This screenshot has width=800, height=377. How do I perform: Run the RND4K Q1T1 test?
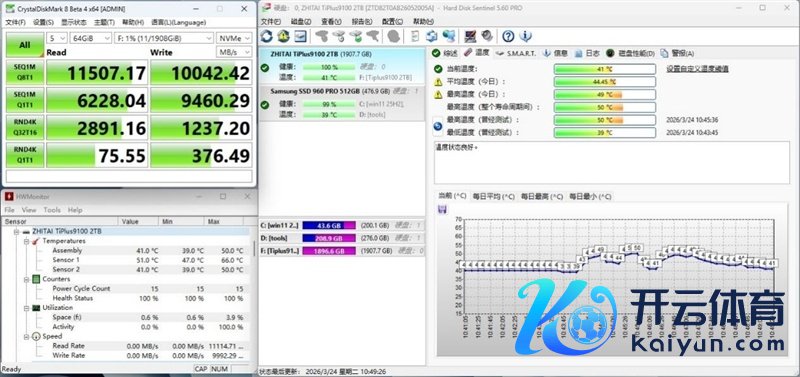click(25, 155)
